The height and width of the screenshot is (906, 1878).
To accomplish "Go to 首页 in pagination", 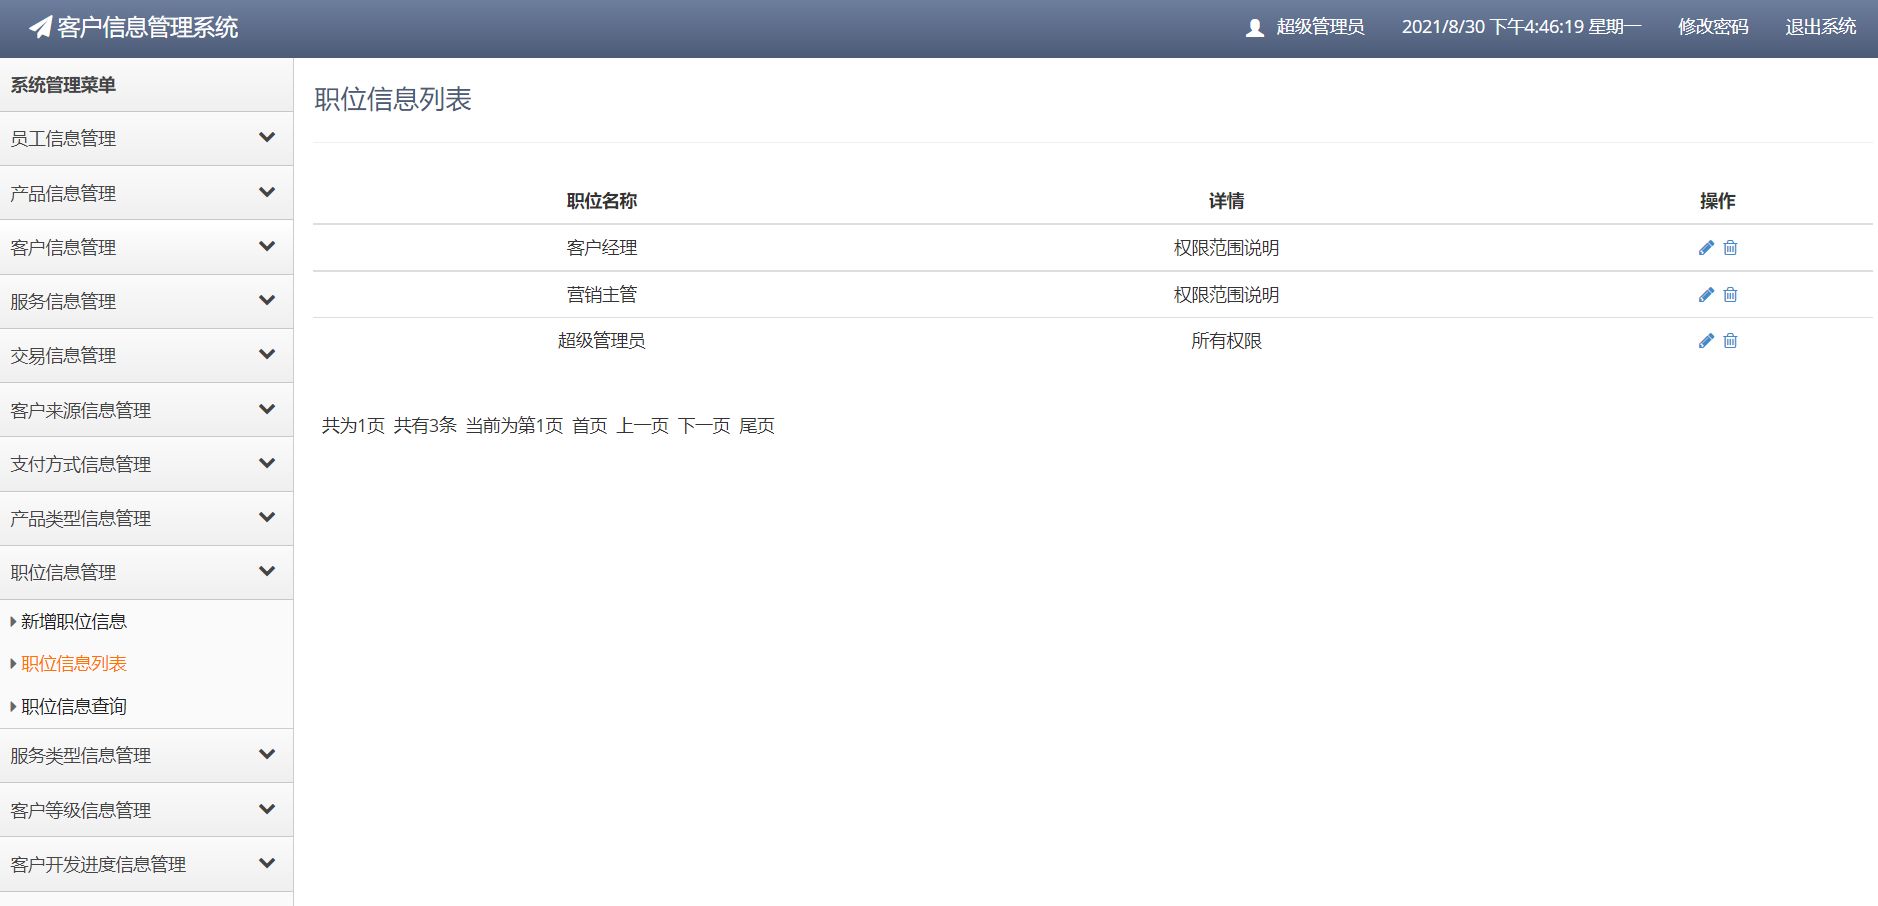I will tap(590, 426).
